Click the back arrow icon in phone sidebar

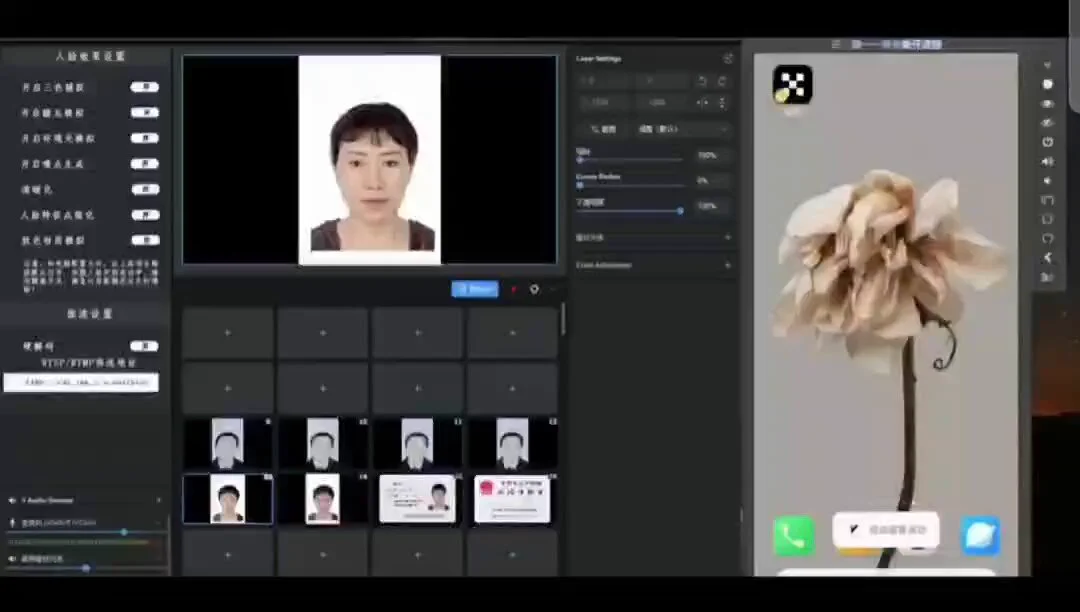pyautogui.click(x=1047, y=257)
